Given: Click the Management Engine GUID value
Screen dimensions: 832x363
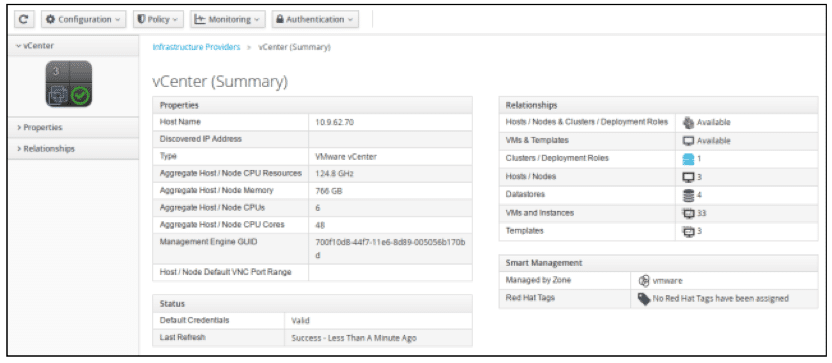Looking at the screenshot, I should click(391, 248).
